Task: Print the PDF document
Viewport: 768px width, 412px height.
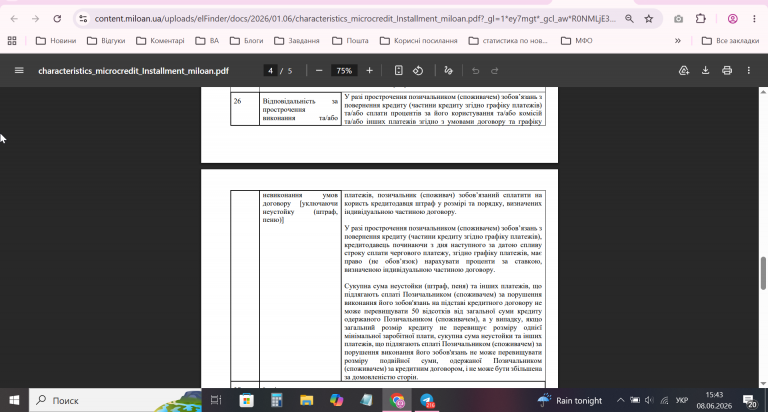Action: pyautogui.click(x=727, y=71)
